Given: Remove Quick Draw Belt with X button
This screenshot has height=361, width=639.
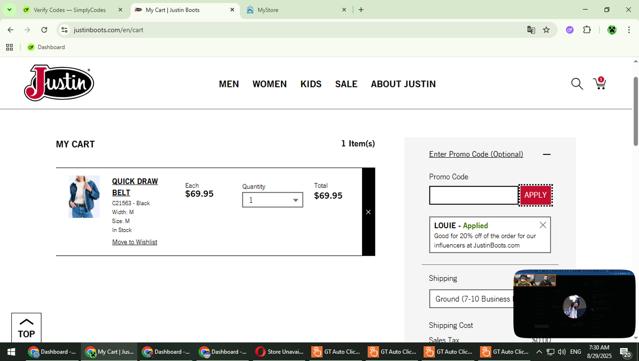Looking at the screenshot, I should tap(368, 212).
